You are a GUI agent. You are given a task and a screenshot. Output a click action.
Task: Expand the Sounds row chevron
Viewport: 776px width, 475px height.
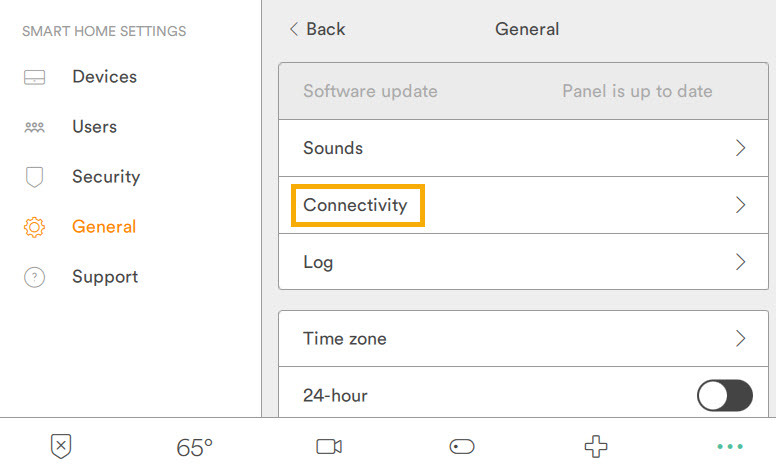(x=741, y=148)
